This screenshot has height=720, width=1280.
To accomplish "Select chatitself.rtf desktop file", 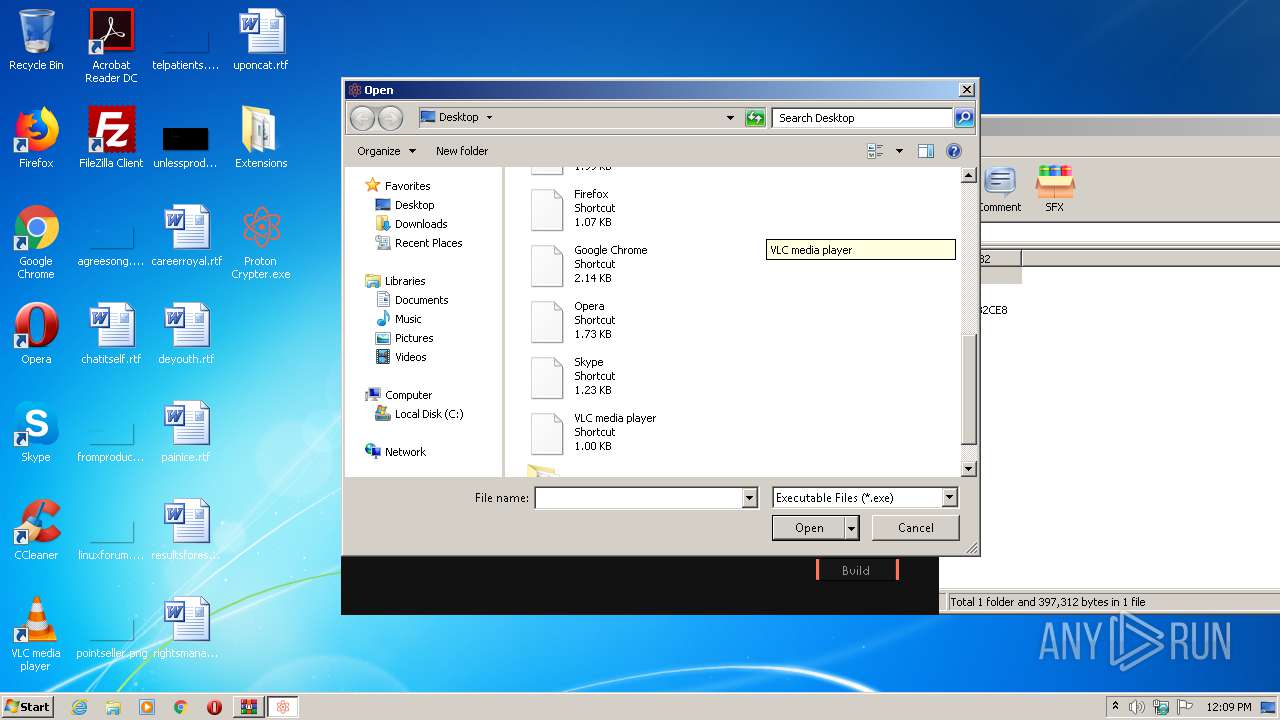I will [111, 334].
